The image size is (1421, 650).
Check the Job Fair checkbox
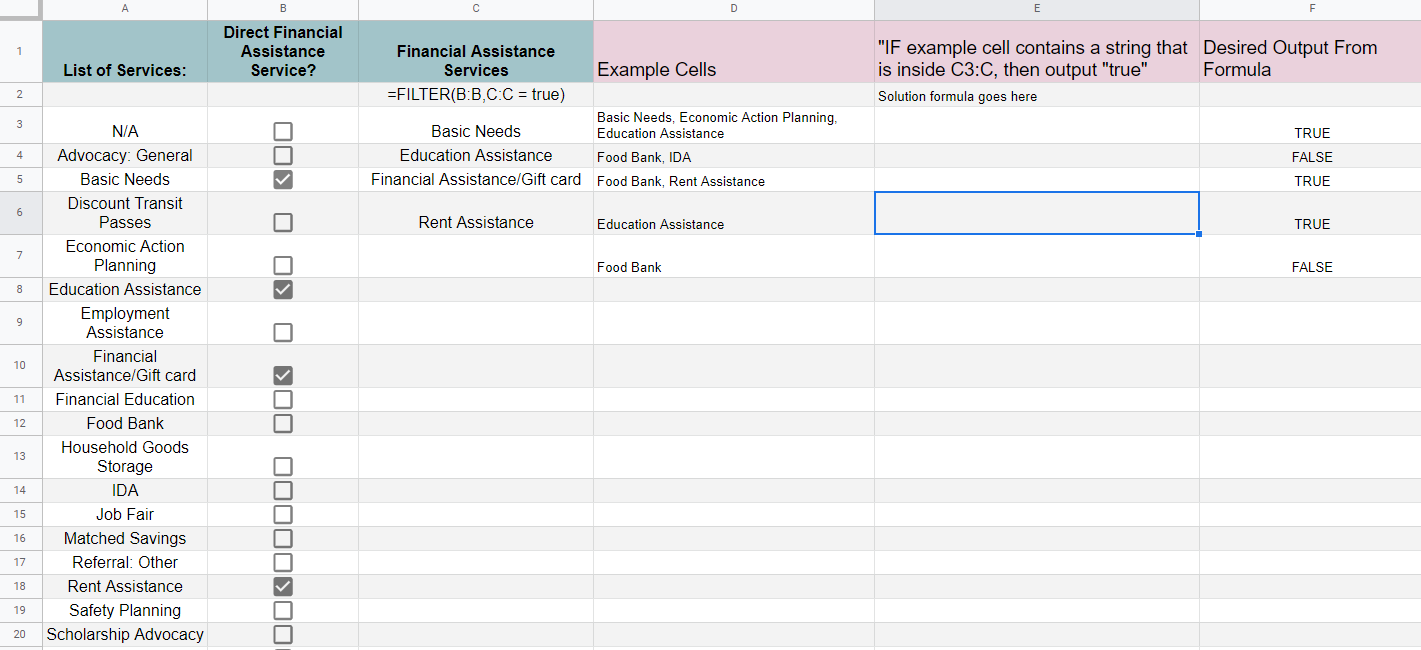coord(283,514)
